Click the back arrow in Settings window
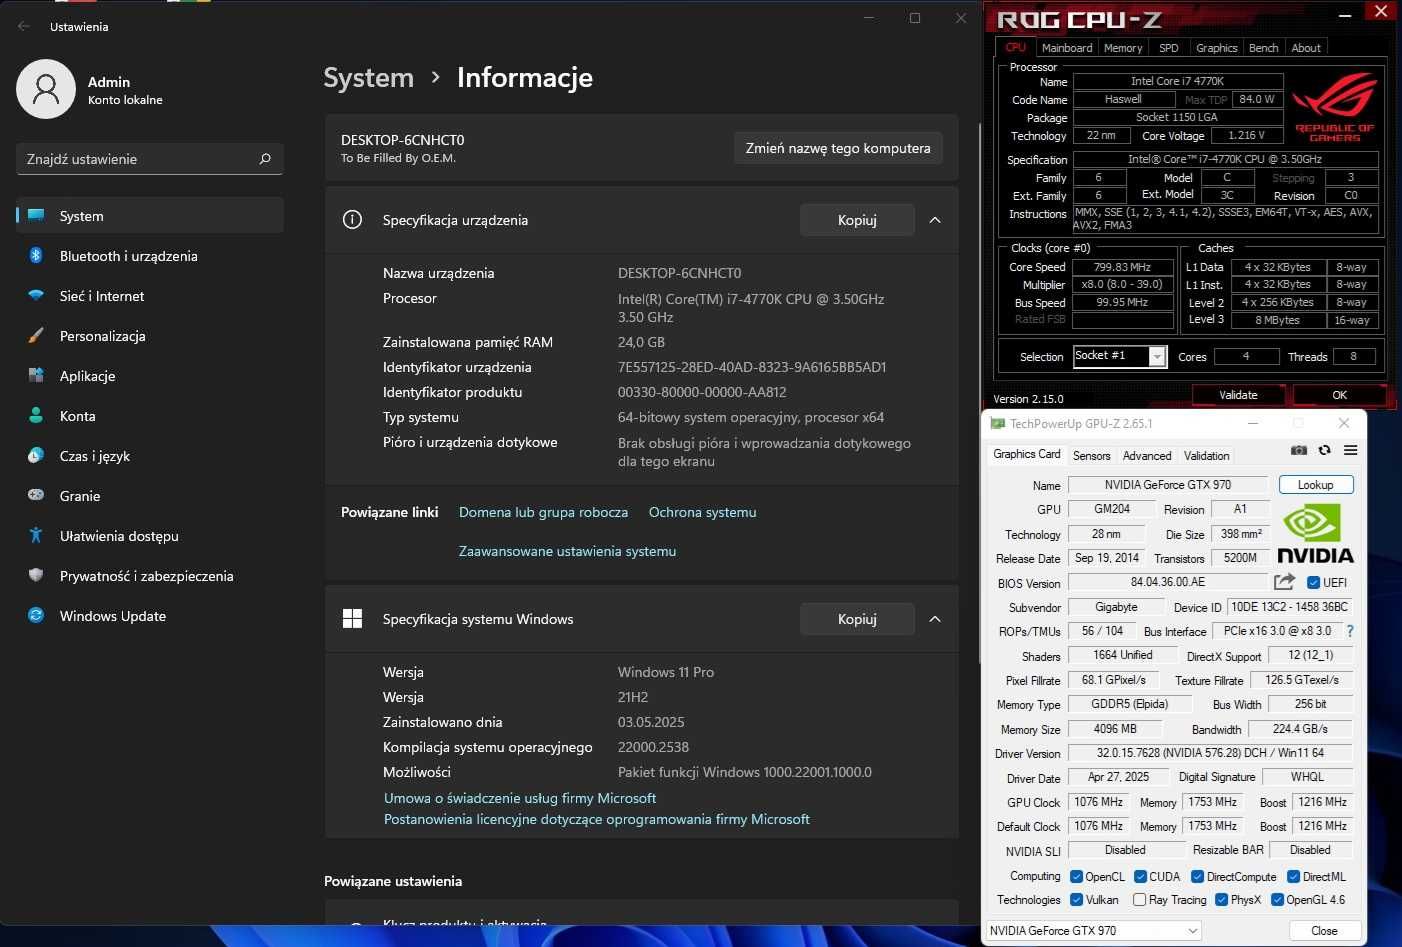1402x947 pixels. 24,26
